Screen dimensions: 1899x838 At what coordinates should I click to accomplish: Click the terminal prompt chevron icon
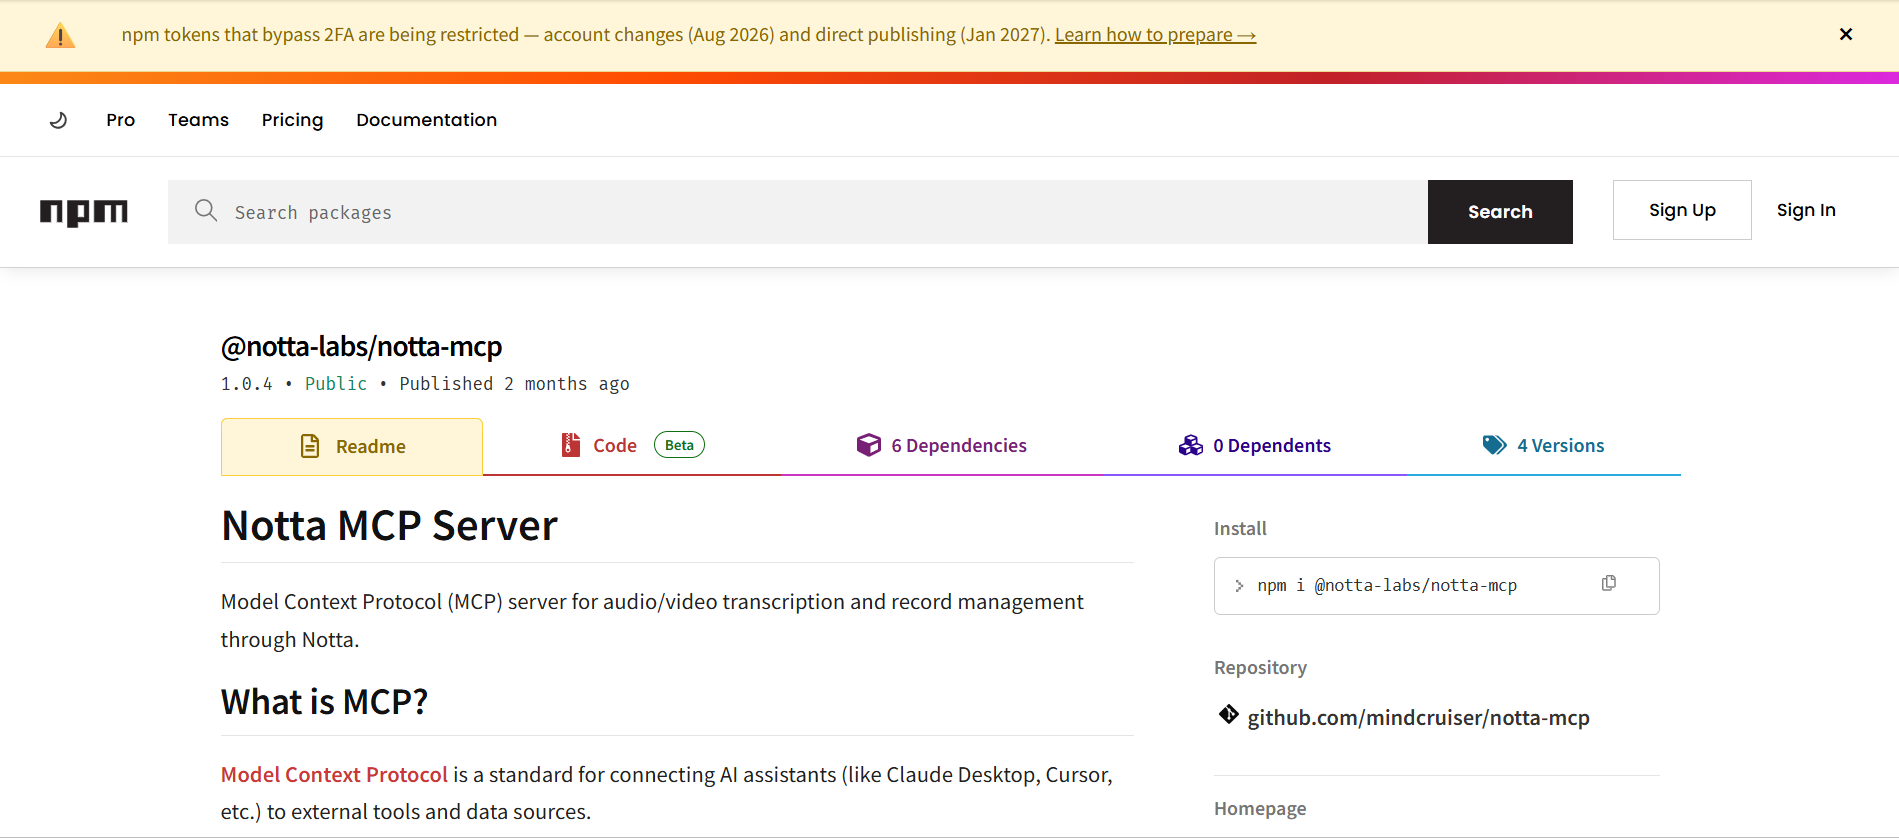(x=1239, y=586)
